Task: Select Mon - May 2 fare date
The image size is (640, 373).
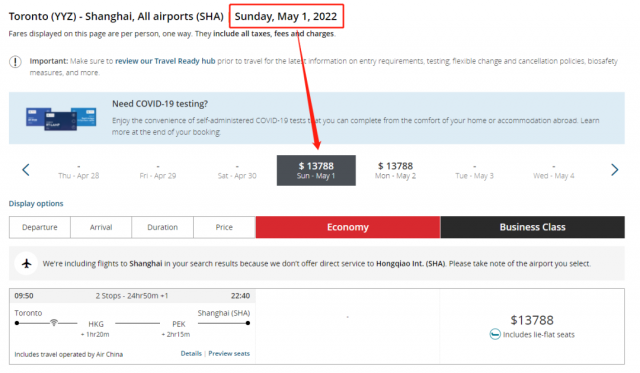Action: pos(395,170)
